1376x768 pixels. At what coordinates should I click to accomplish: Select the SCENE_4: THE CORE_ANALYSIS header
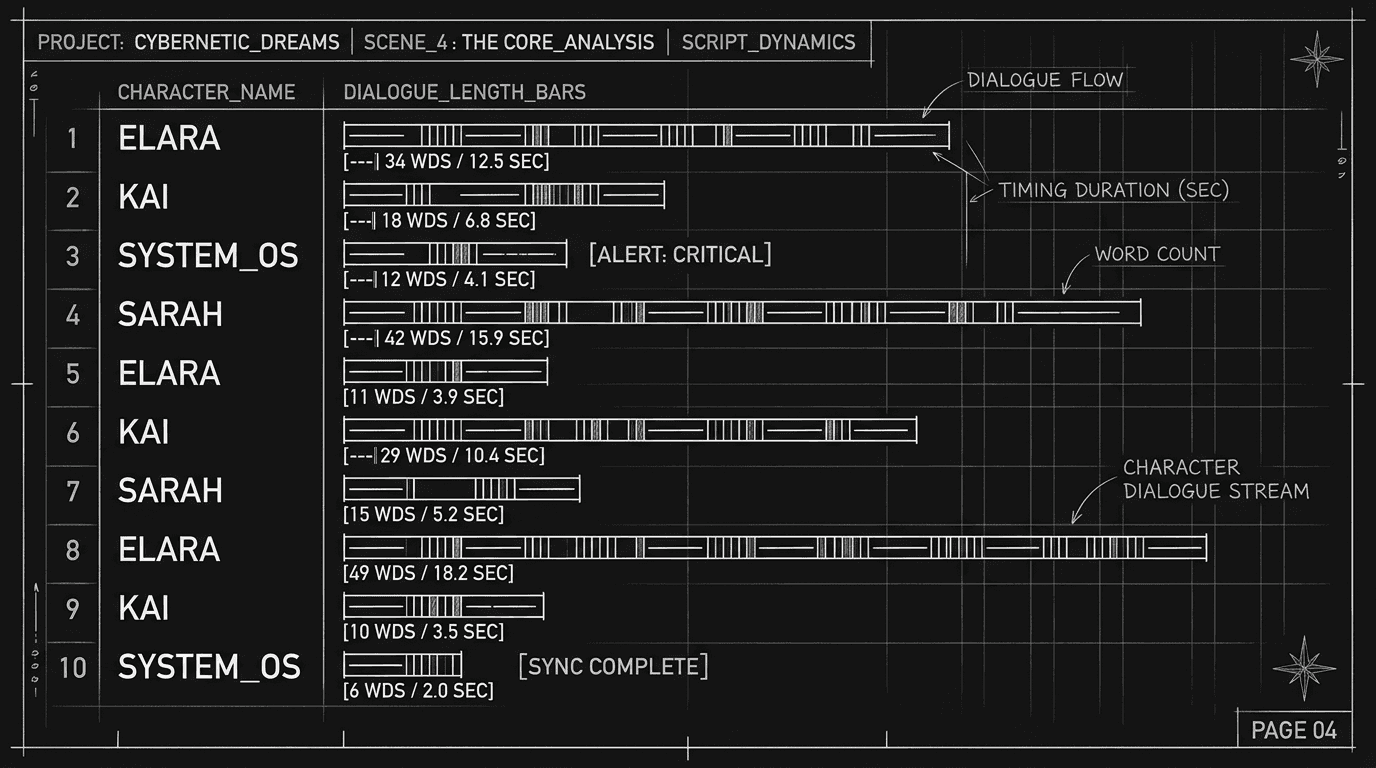[508, 42]
